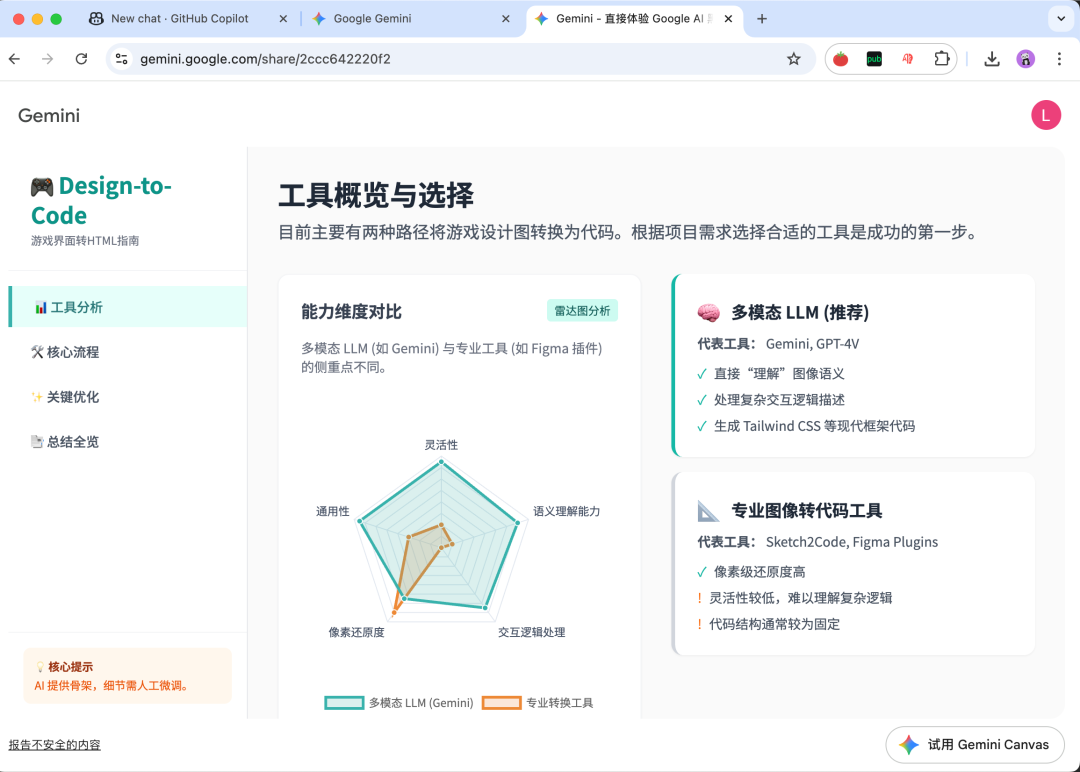Click the 雷达图分析 badge
Screen dimensions: 1080x772
coord(583,311)
